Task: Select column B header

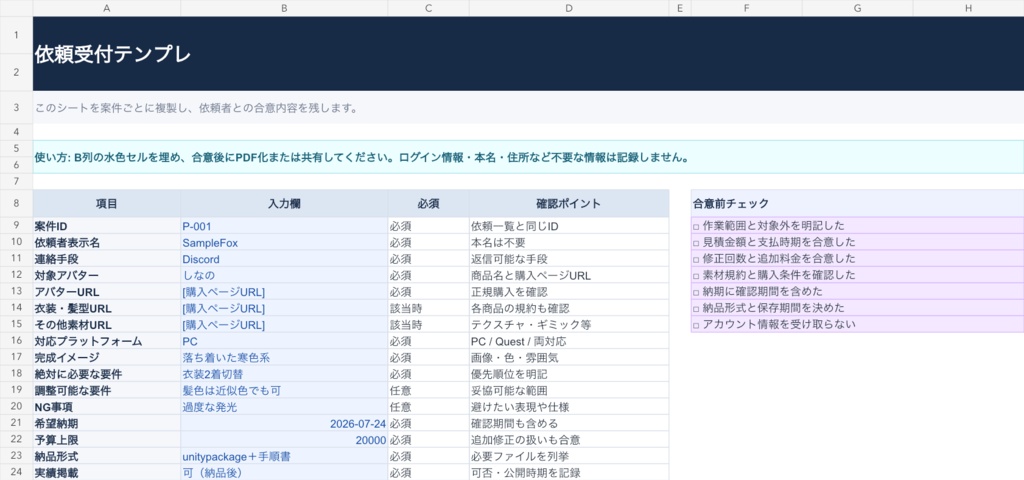Action: pos(284,8)
